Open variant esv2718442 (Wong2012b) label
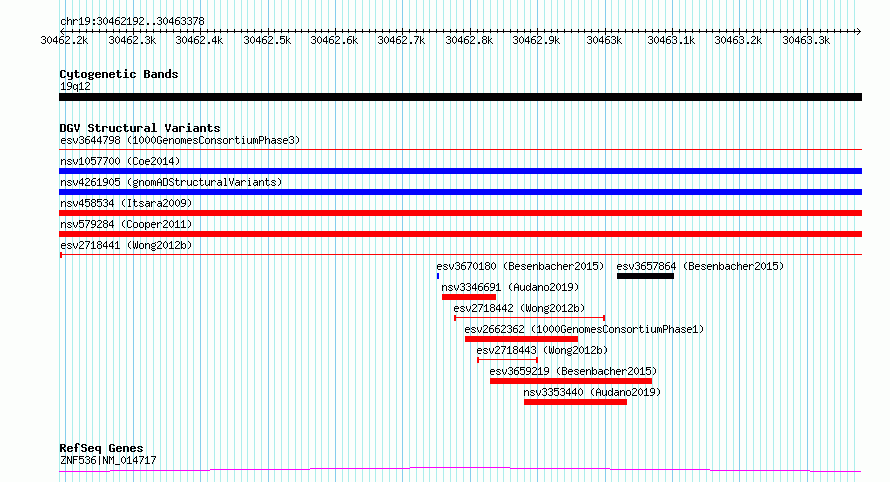This screenshot has width=890, height=482. [519, 308]
